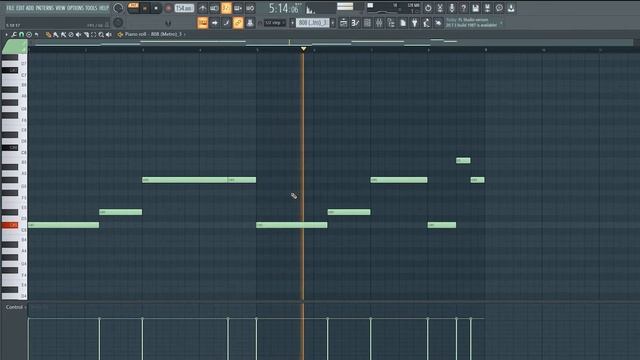Open the VIEW menu
The width and height of the screenshot is (640, 360).
[60, 8]
